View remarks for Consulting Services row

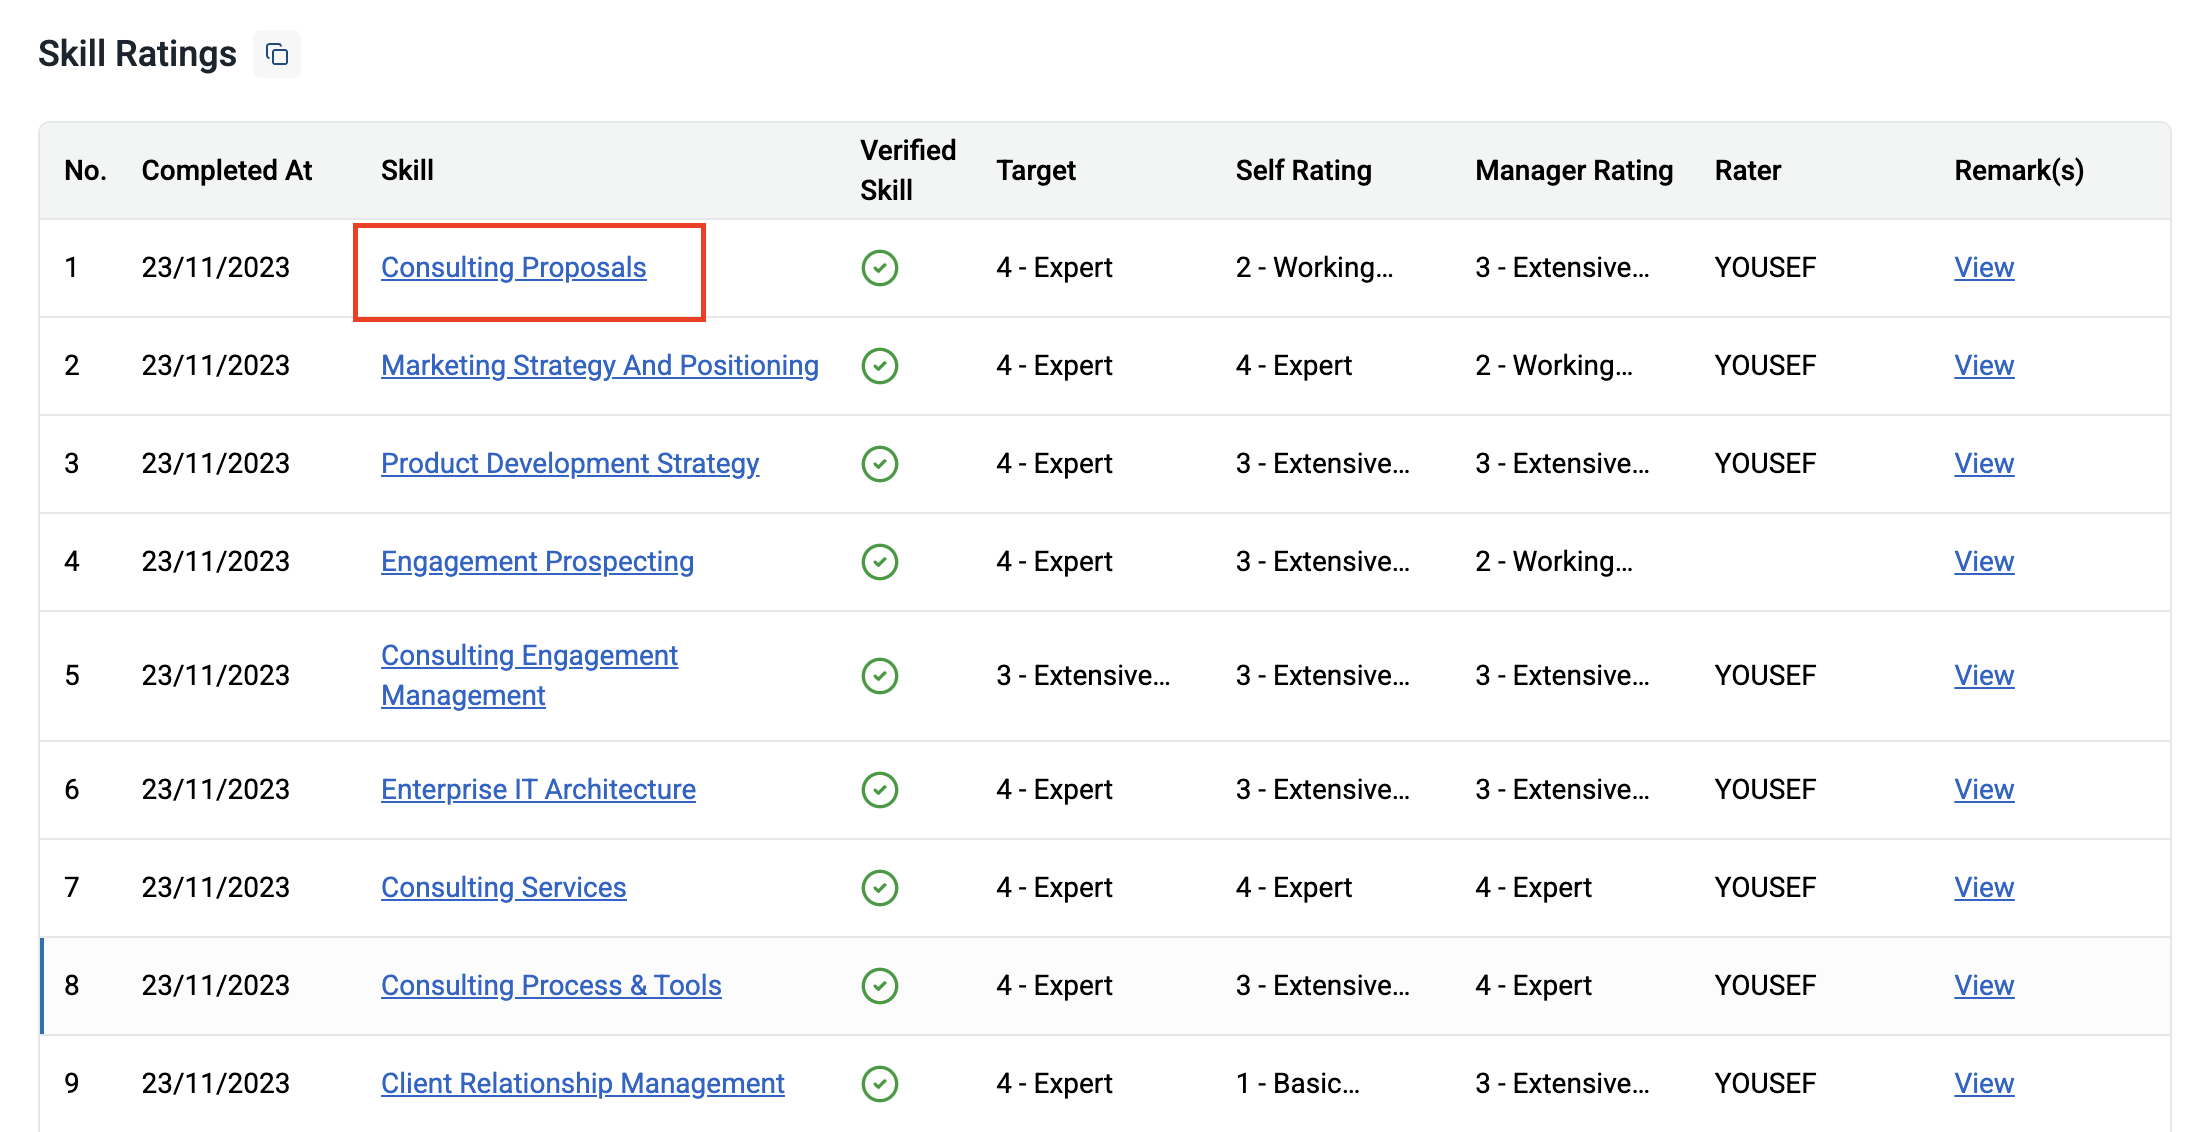1983,888
